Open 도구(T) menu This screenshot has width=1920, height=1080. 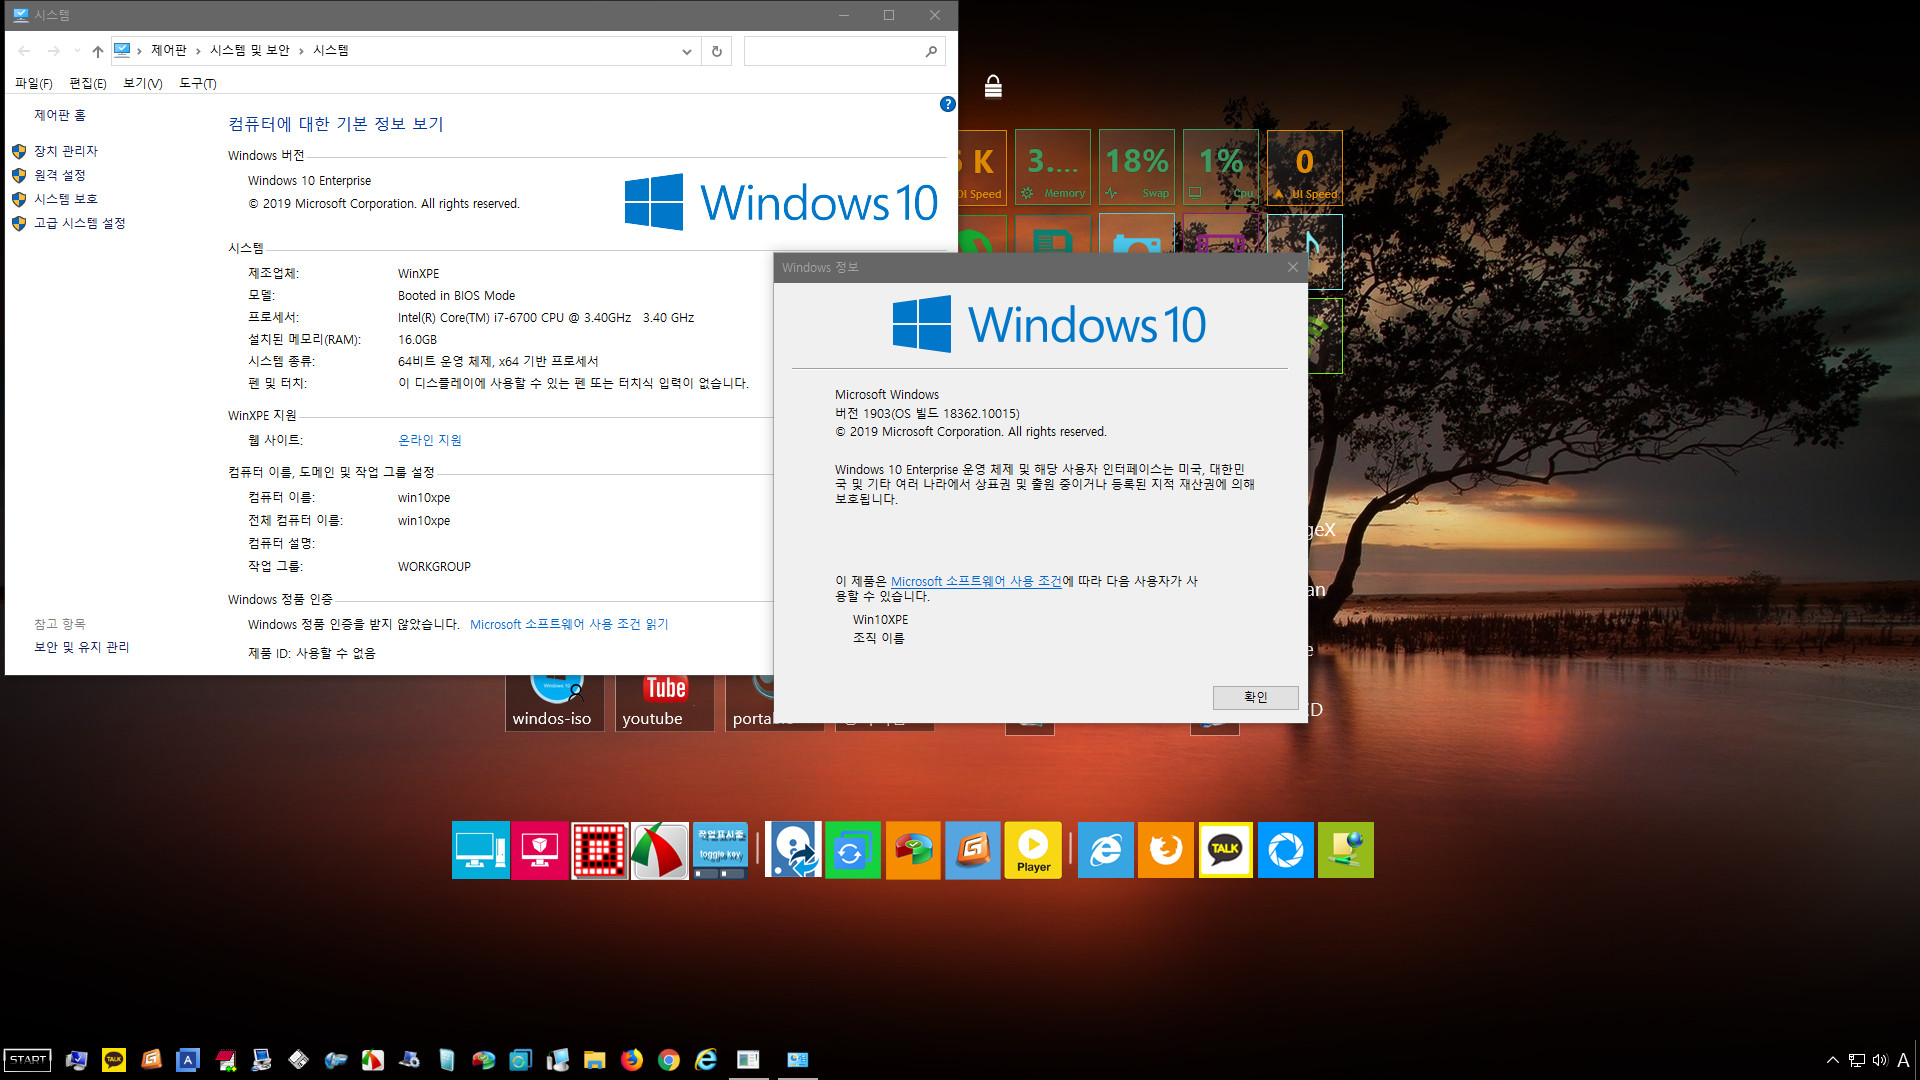click(x=197, y=83)
